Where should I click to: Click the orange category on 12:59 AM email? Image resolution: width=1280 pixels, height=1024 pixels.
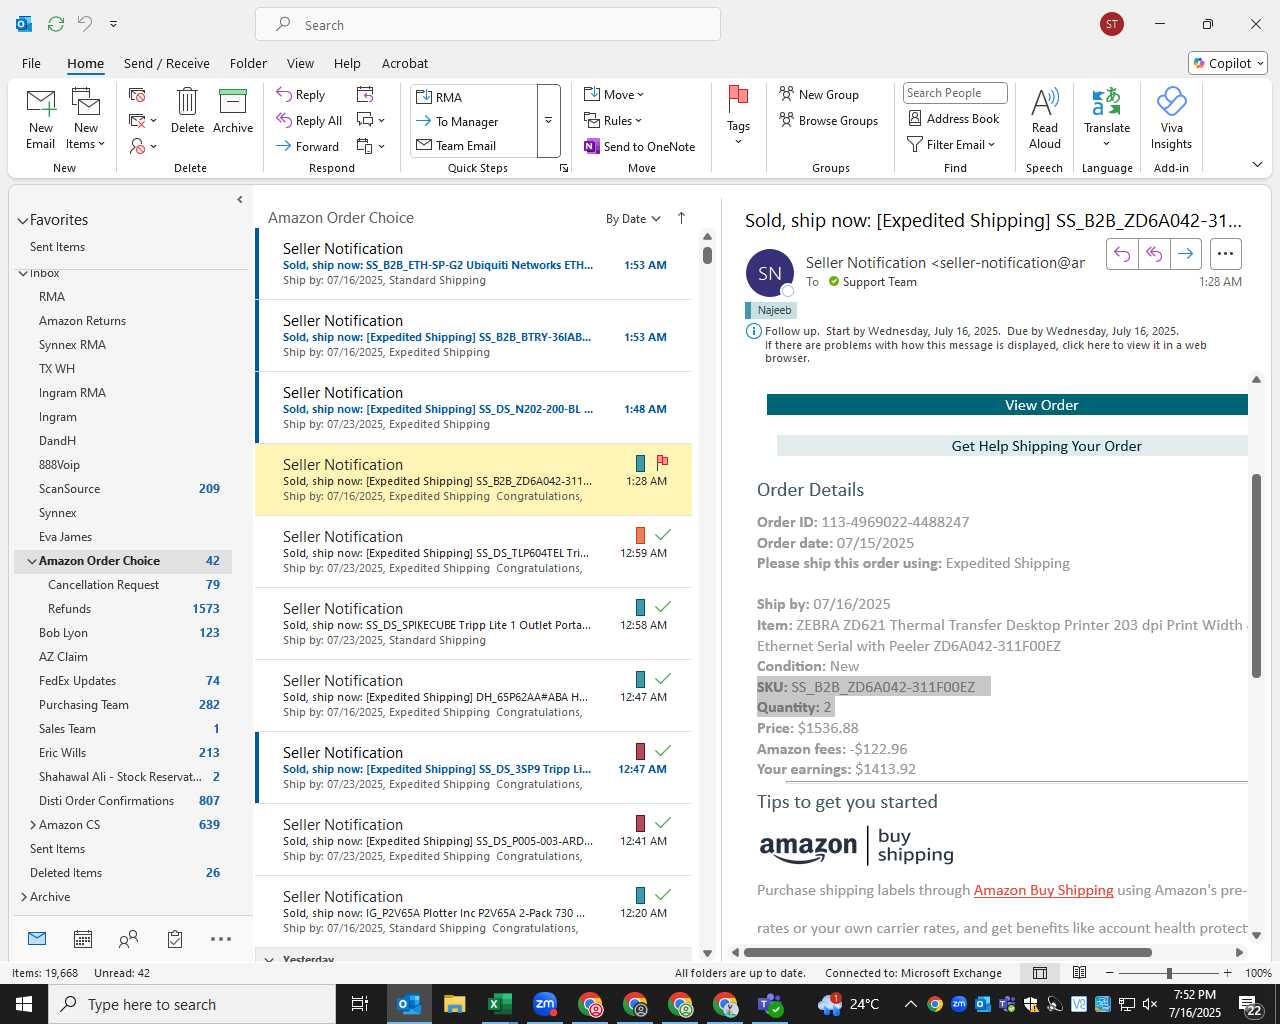640,535
